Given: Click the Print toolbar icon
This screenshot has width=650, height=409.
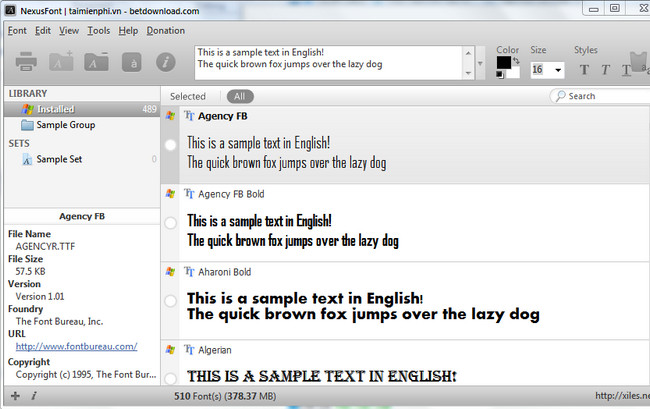Looking at the screenshot, I should coord(26,61).
